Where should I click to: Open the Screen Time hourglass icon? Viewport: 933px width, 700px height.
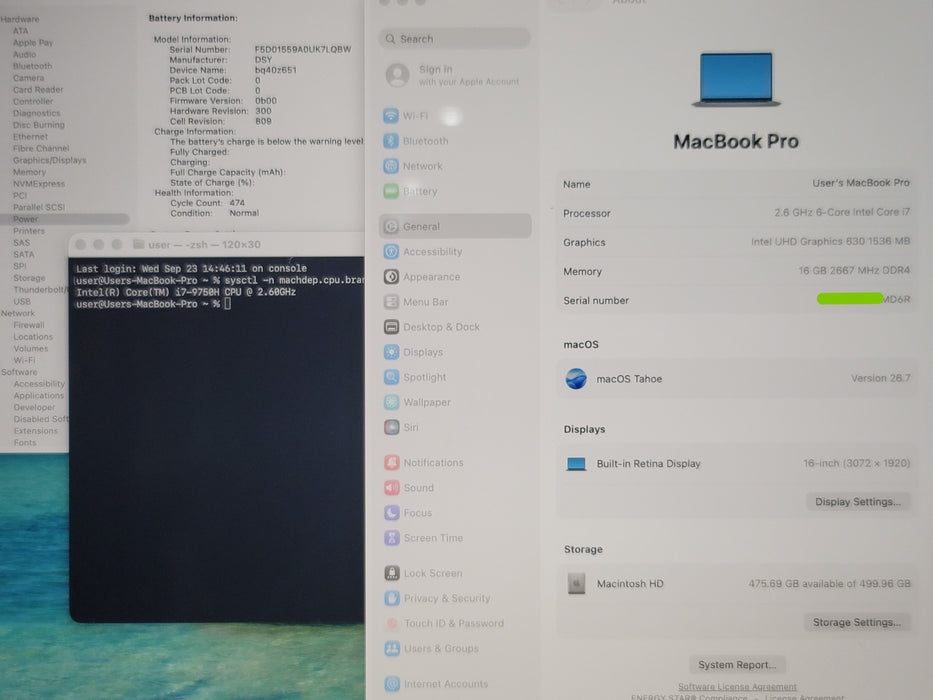[x=392, y=538]
